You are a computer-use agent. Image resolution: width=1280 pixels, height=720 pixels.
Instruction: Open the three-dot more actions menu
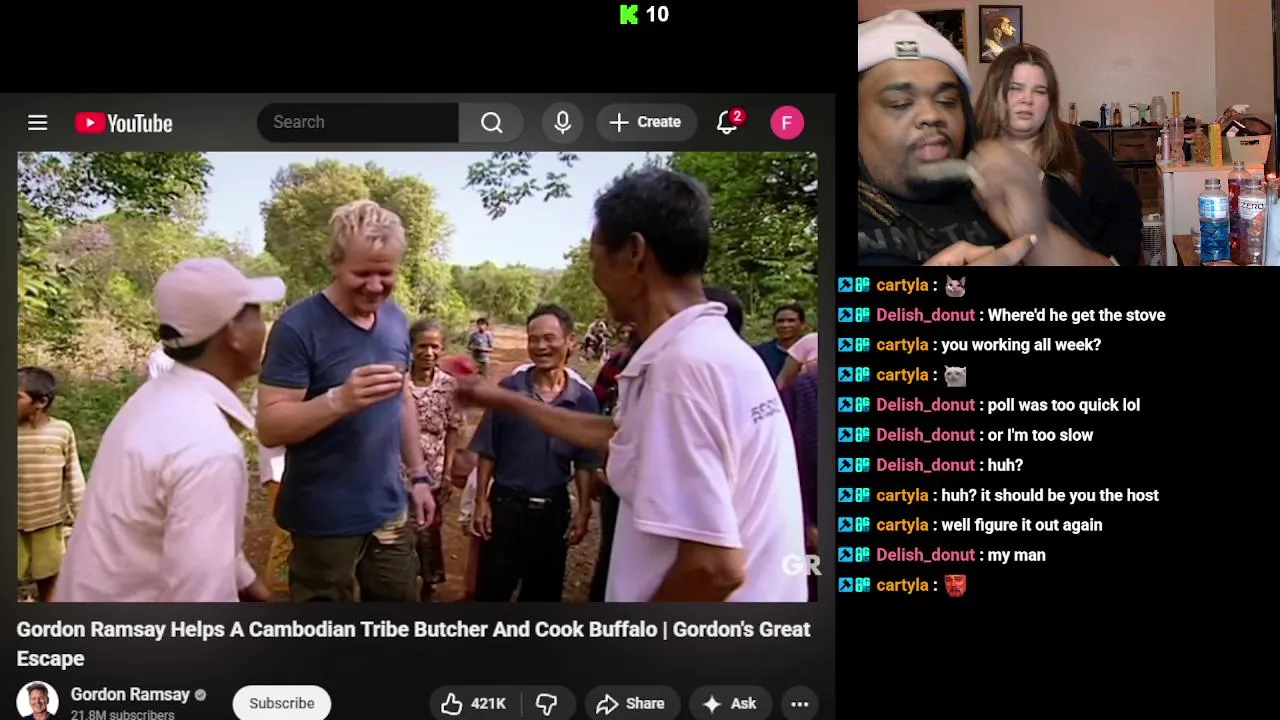click(x=800, y=704)
